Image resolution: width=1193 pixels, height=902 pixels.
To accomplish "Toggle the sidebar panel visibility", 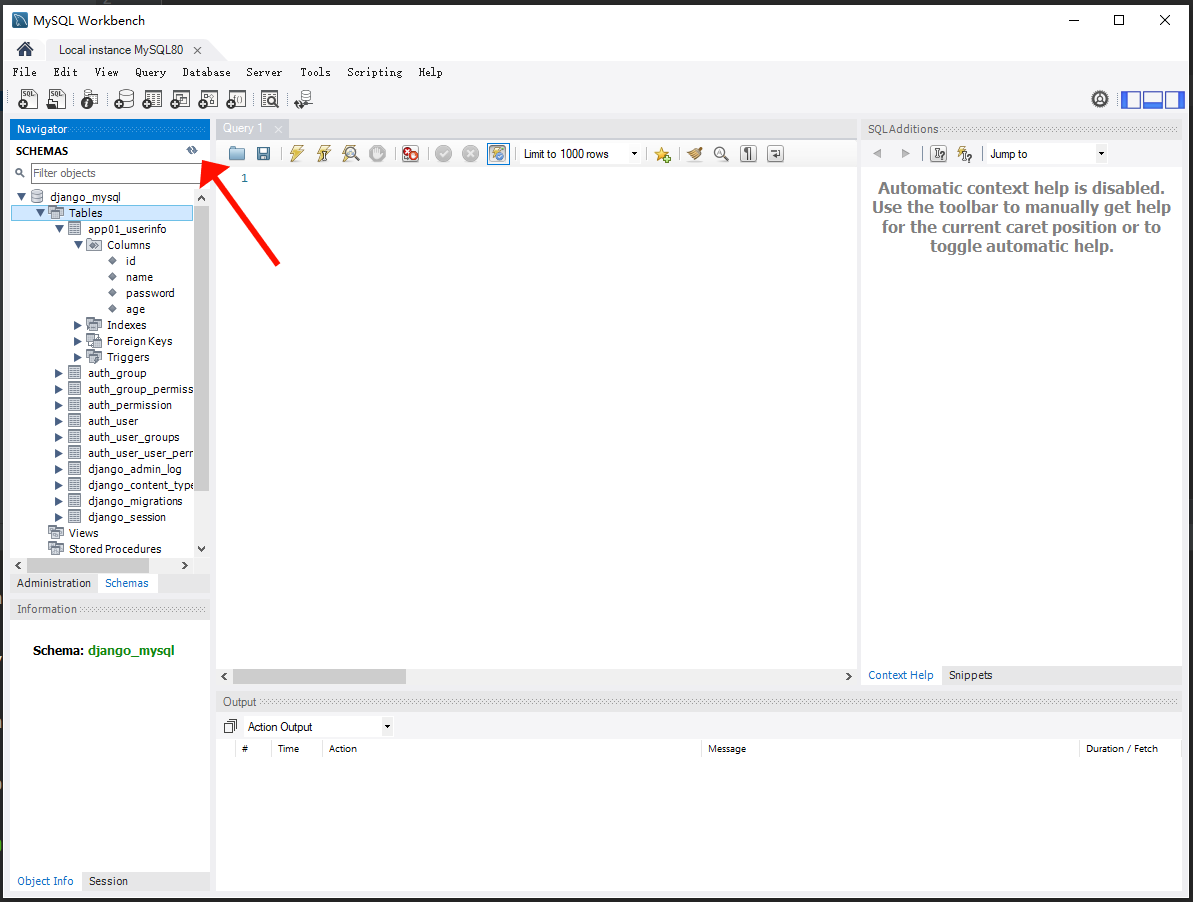I will 1131,100.
